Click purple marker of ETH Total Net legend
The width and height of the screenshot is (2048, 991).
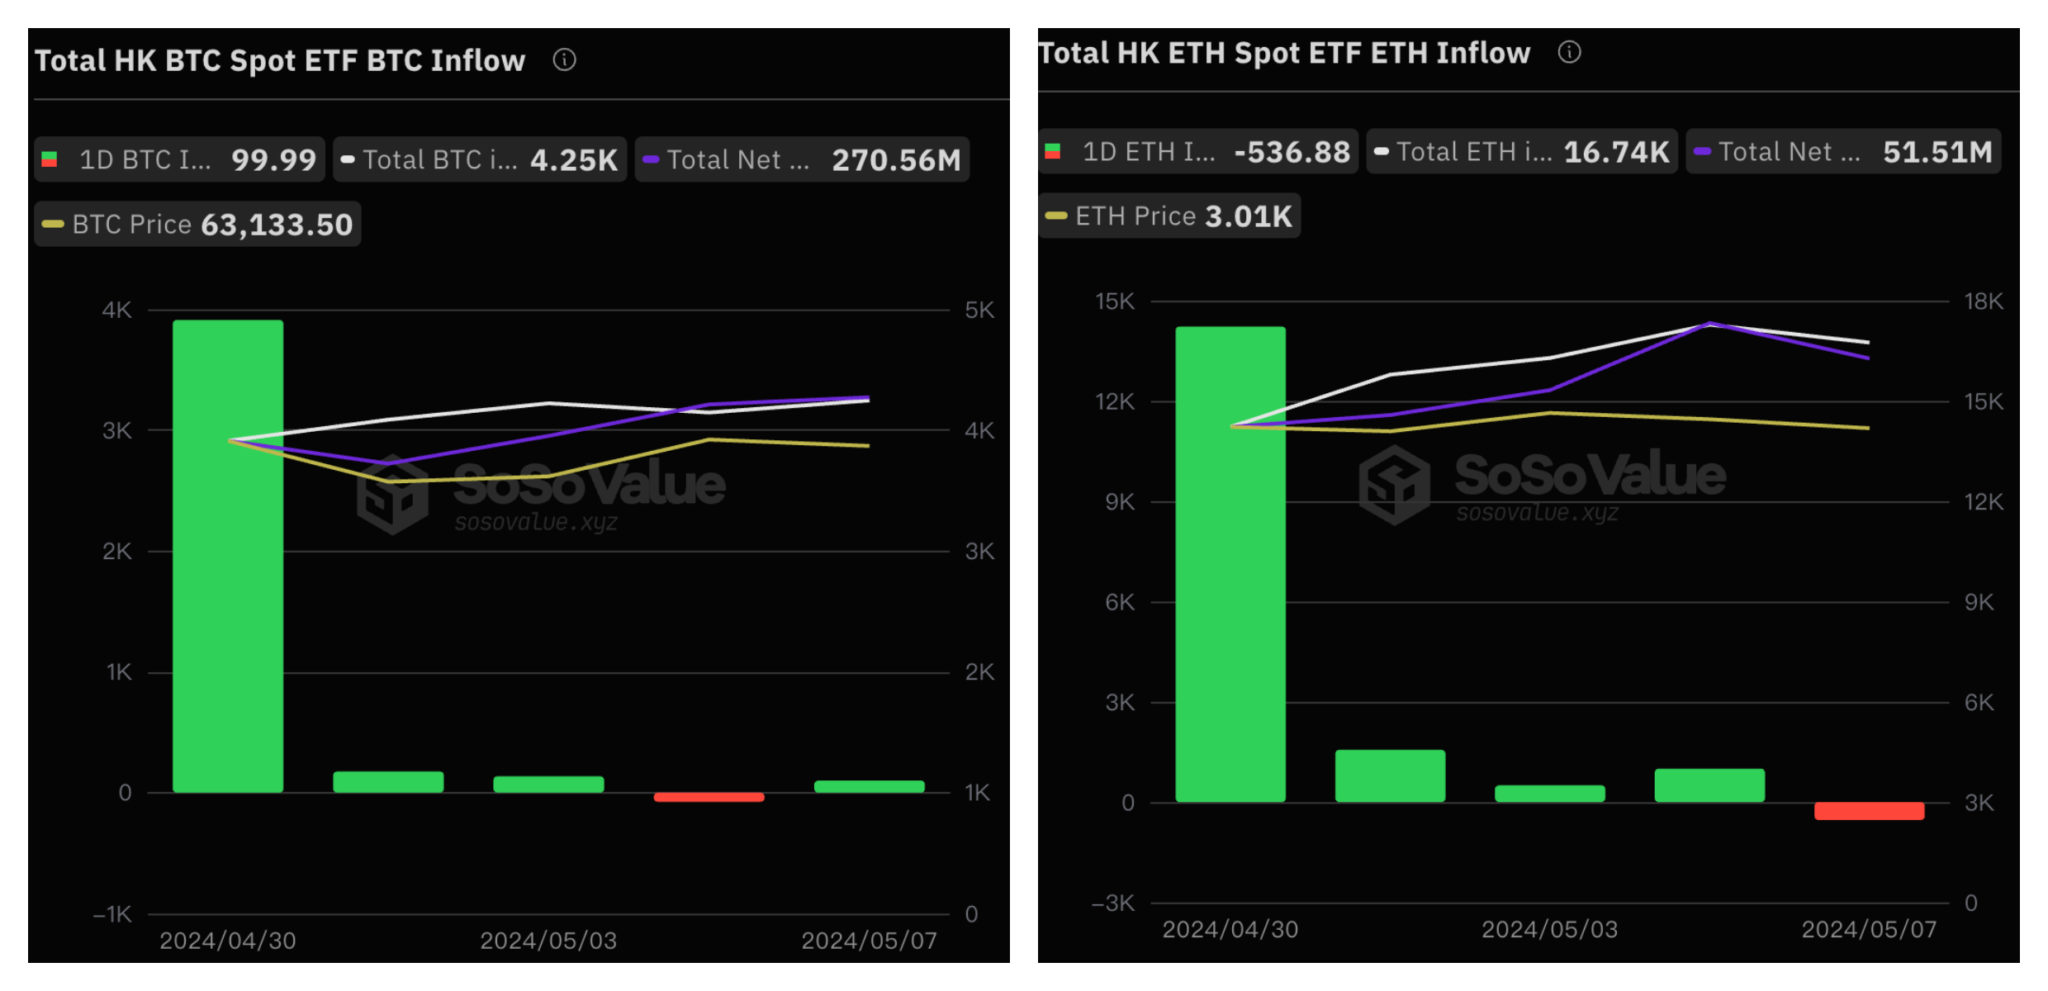[1702, 152]
